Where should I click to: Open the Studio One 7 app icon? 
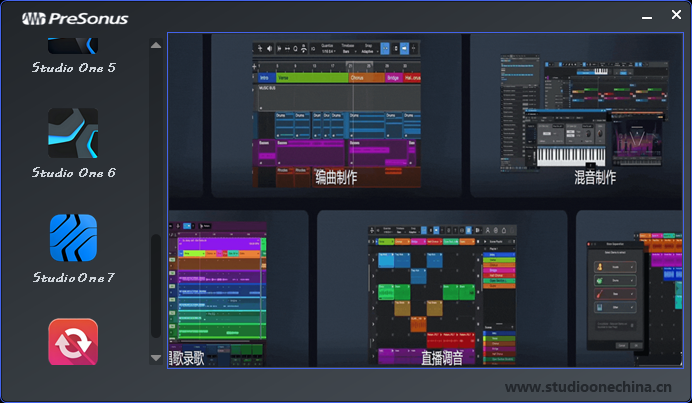(x=73, y=237)
